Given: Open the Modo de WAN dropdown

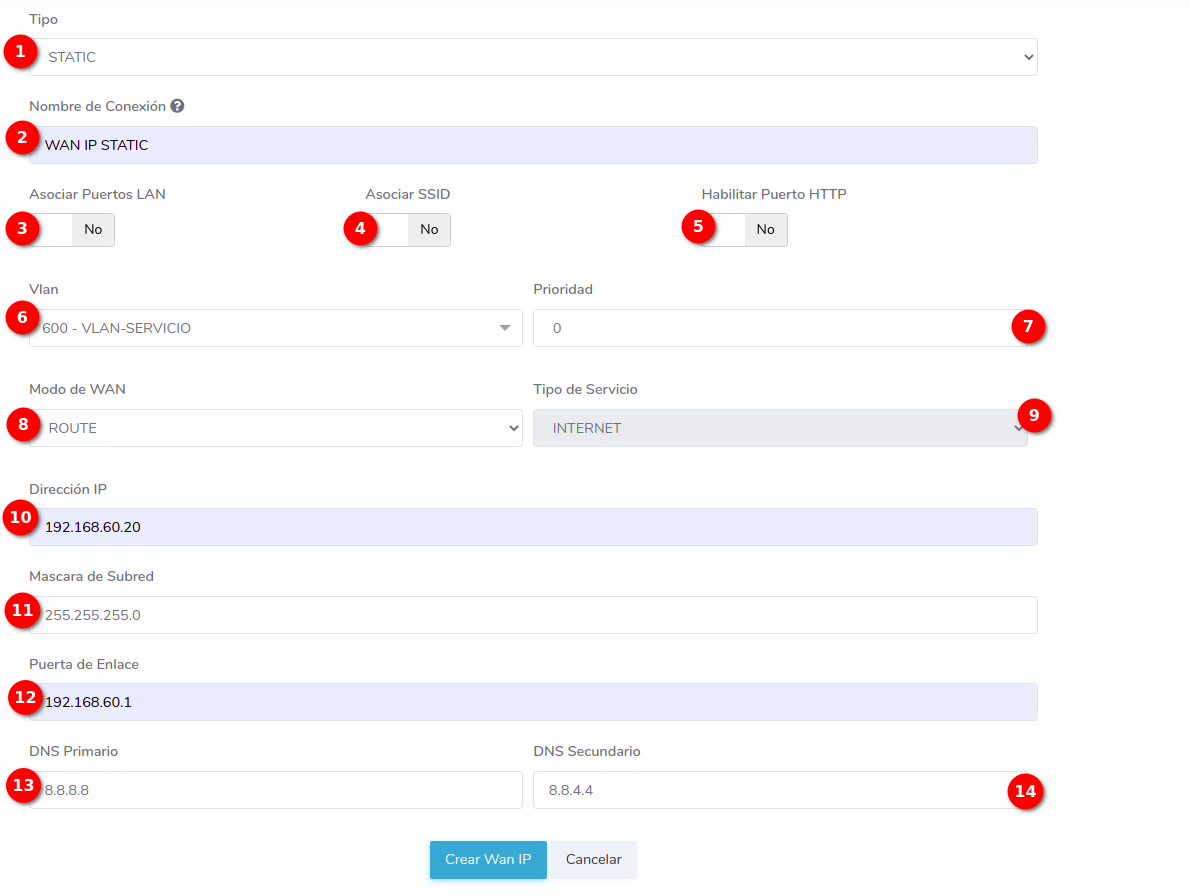Looking at the screenshot, I should (x=276, y=428).
